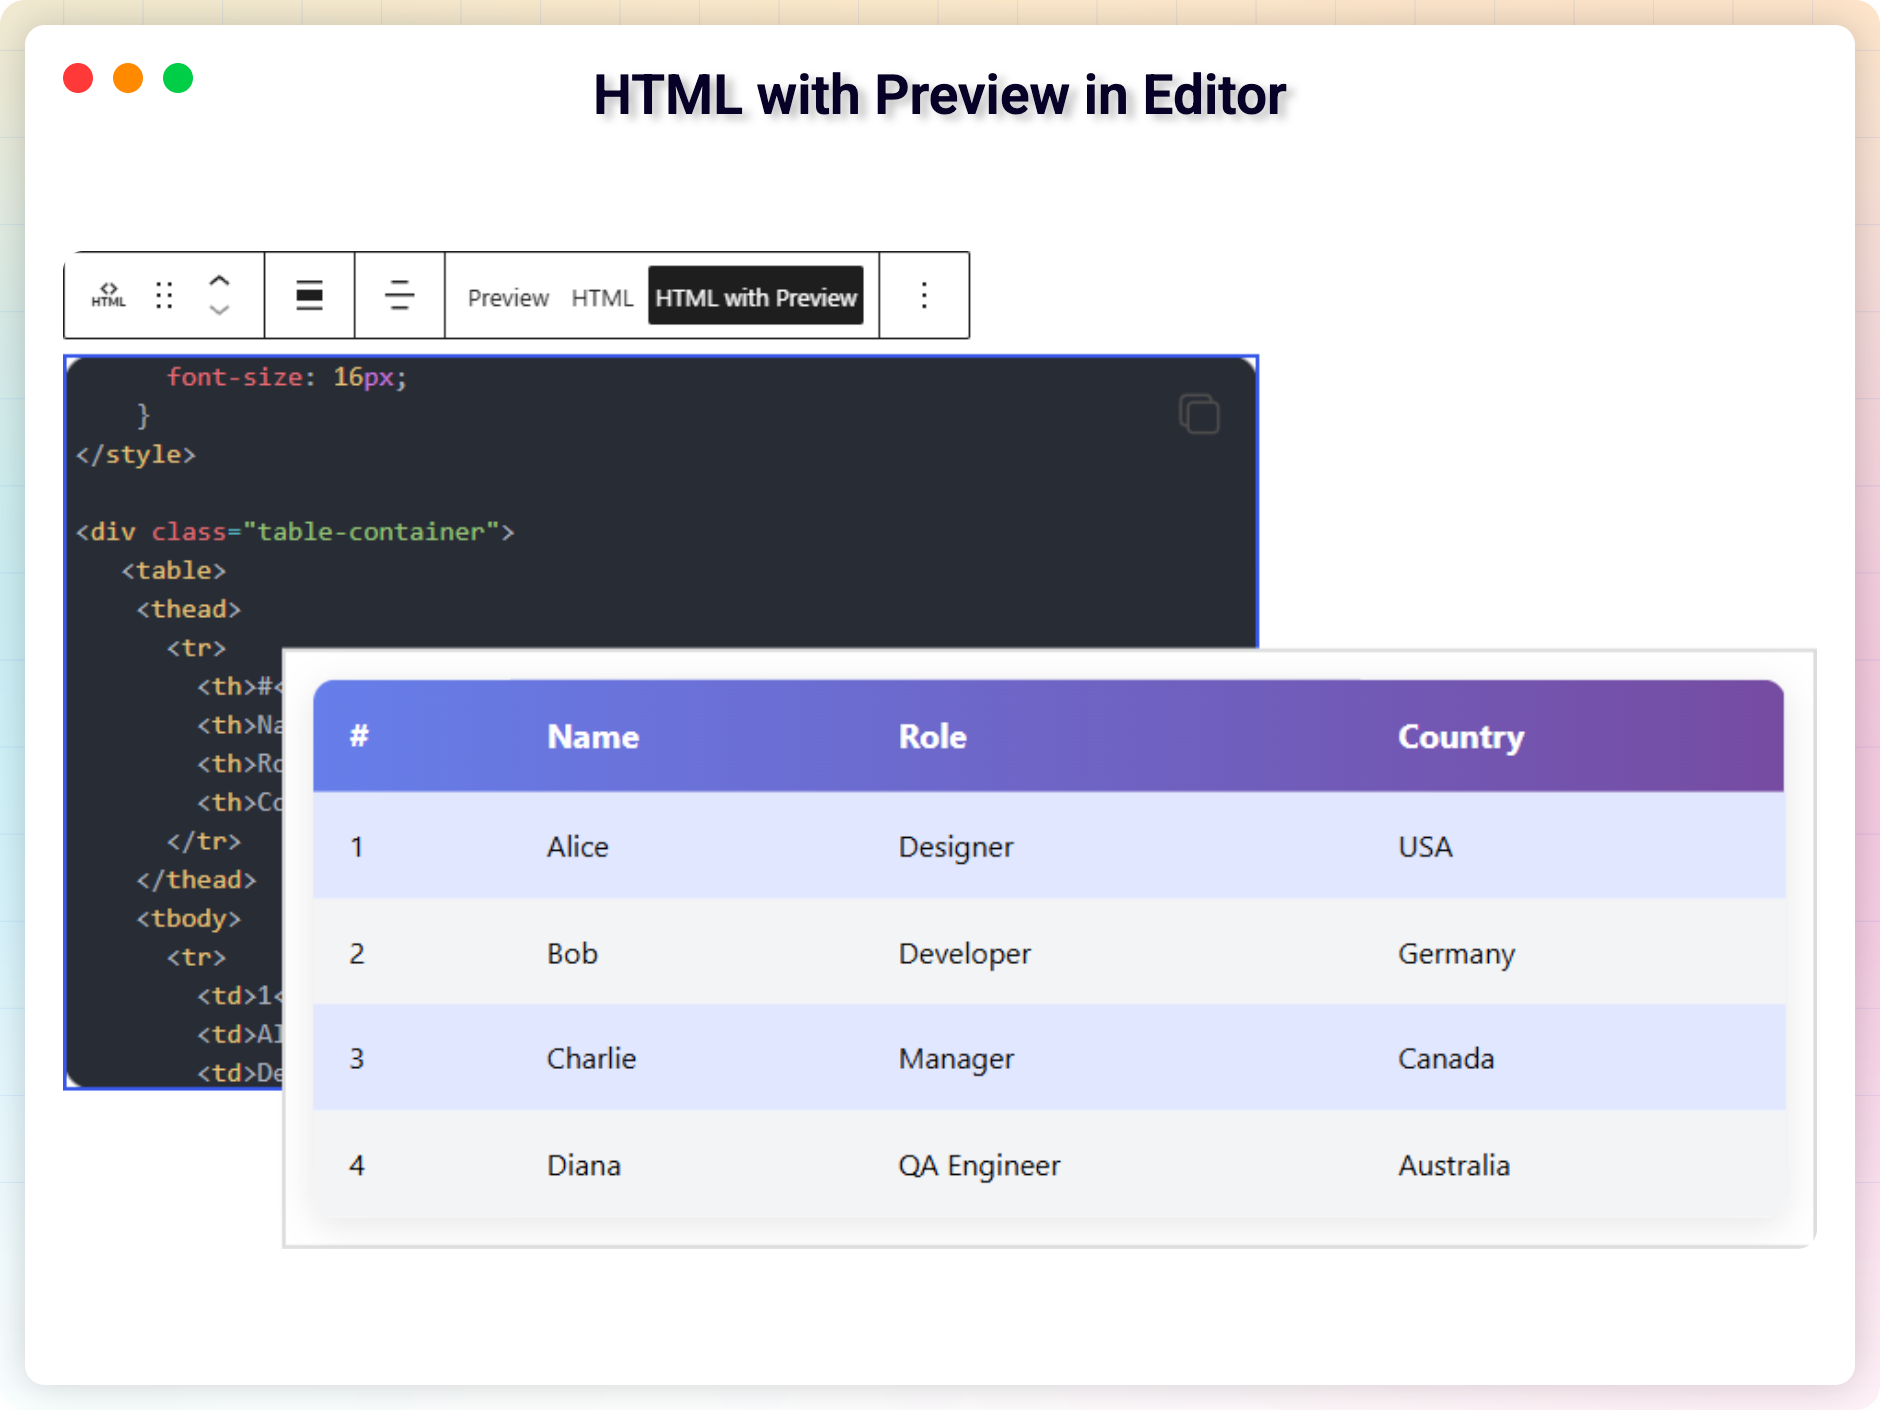Click the Custom HTML block type icon
Screen dimensions: 1880x1410
[x=109, y=295]
